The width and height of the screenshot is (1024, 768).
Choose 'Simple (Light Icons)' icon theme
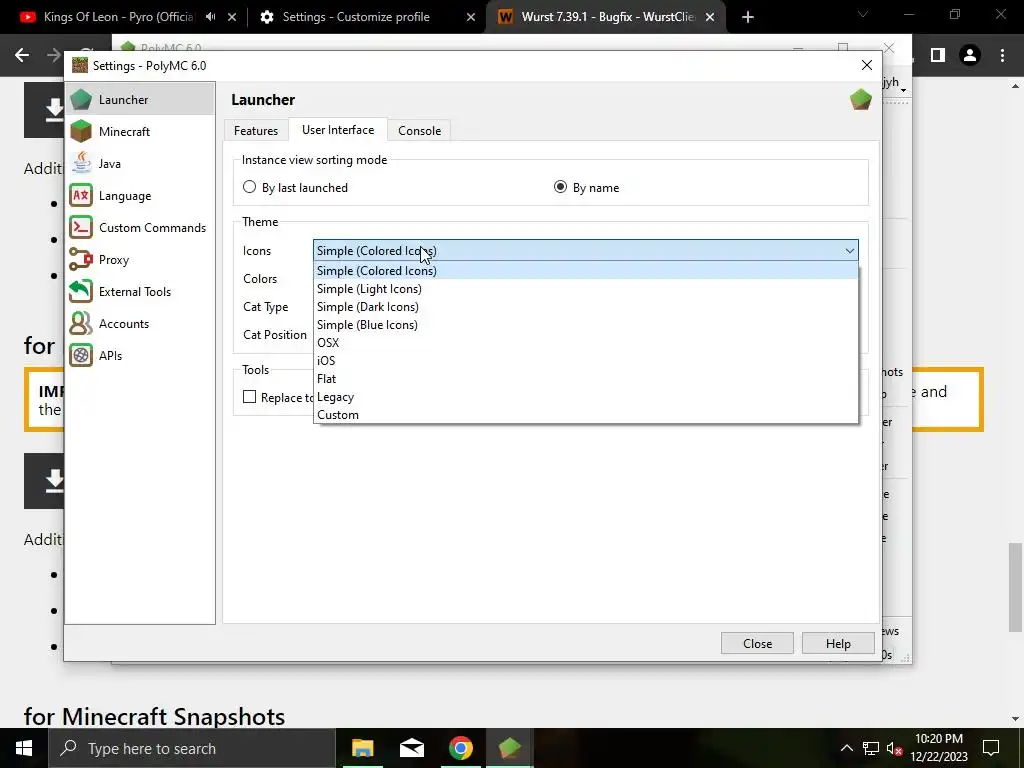[x=586, y=289]
